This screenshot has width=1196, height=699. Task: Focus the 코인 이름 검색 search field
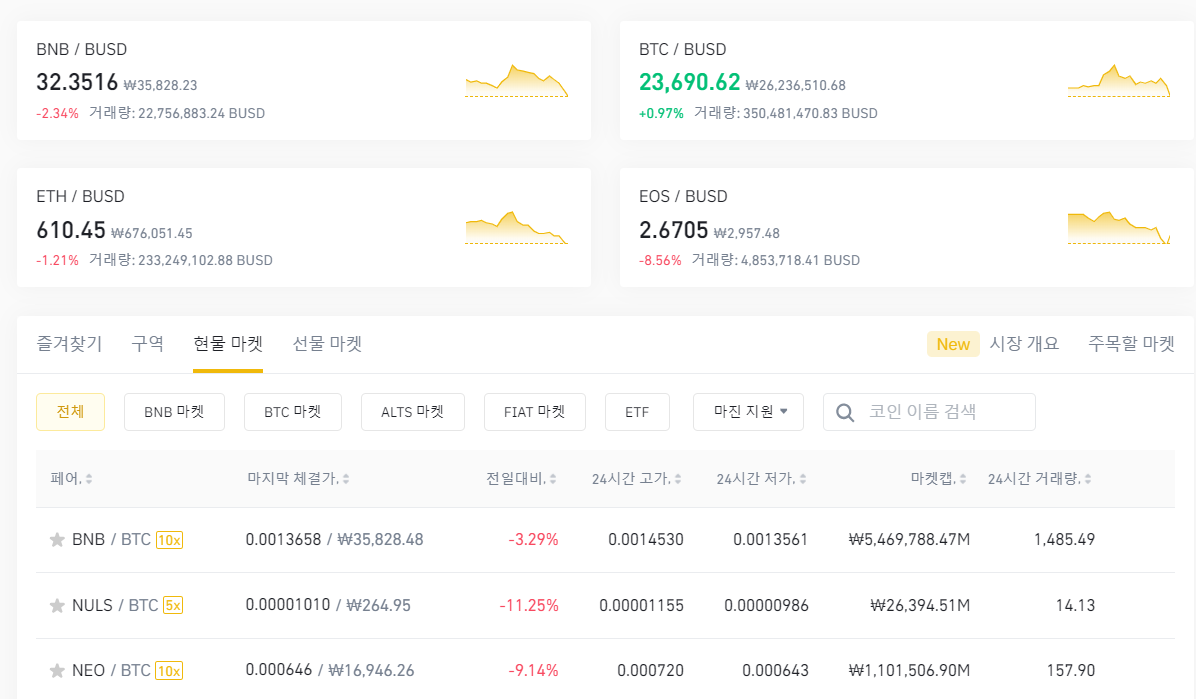point(929,412)
